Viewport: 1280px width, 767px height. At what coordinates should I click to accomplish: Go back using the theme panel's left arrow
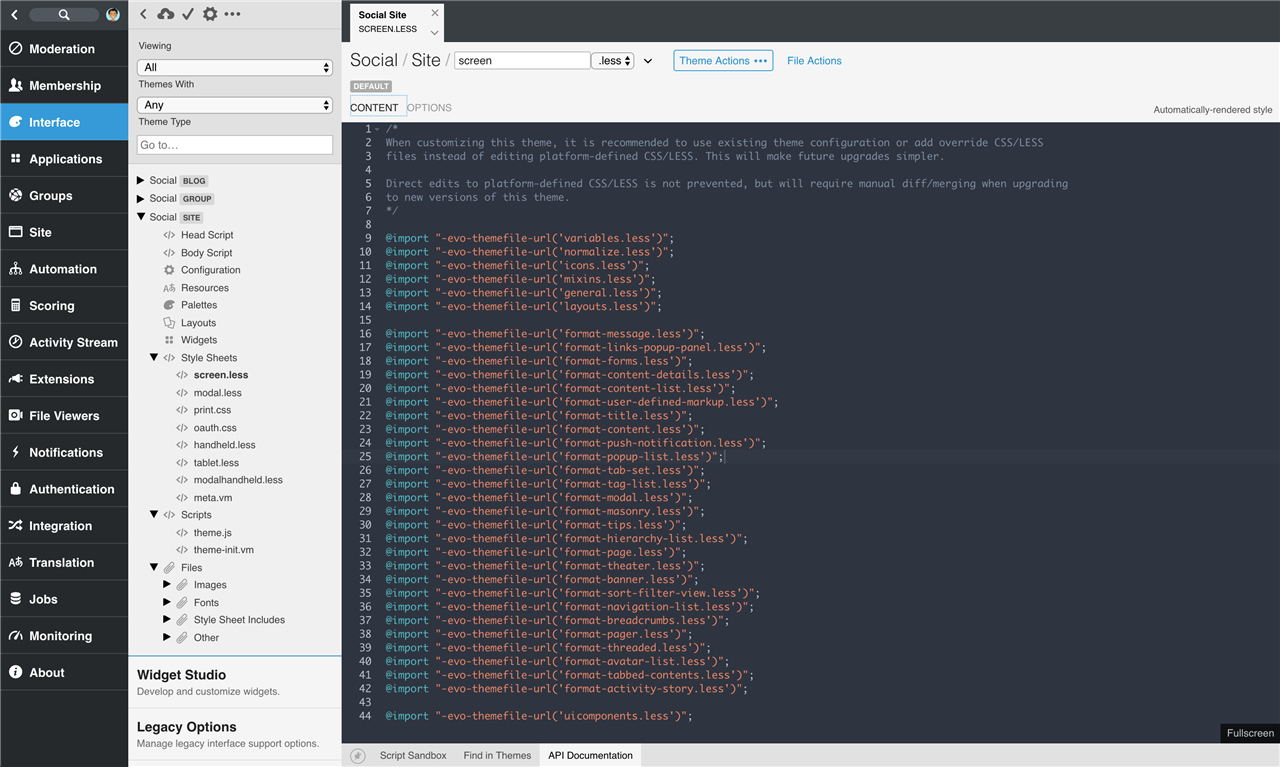[x=143, y=14]
